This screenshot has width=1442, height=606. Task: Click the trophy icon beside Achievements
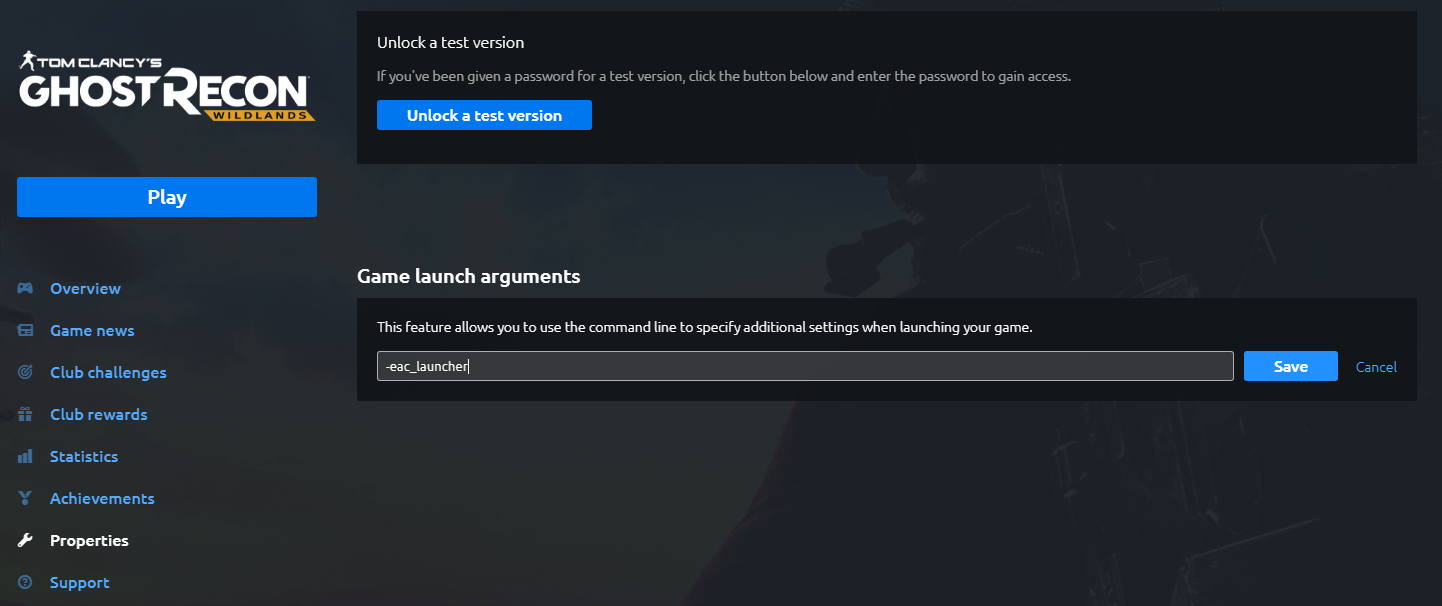[x=25, y=498]
